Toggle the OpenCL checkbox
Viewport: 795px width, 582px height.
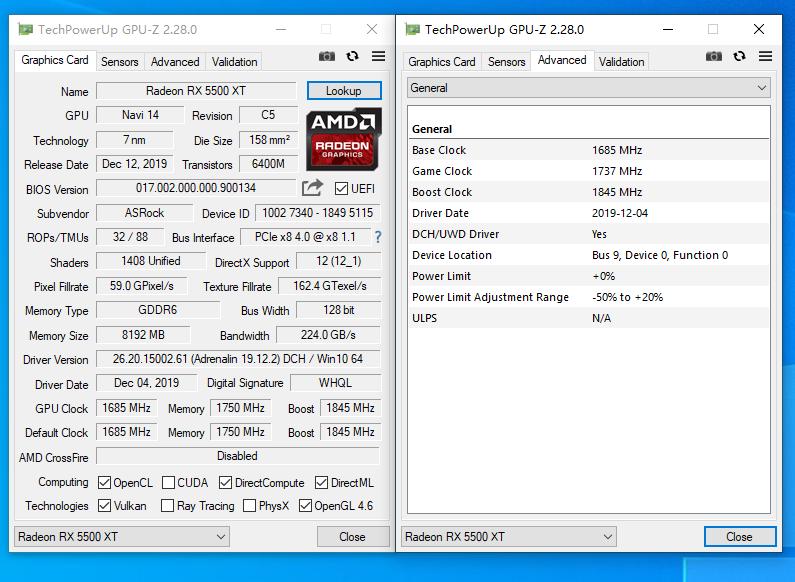click(x=104, y=483)
